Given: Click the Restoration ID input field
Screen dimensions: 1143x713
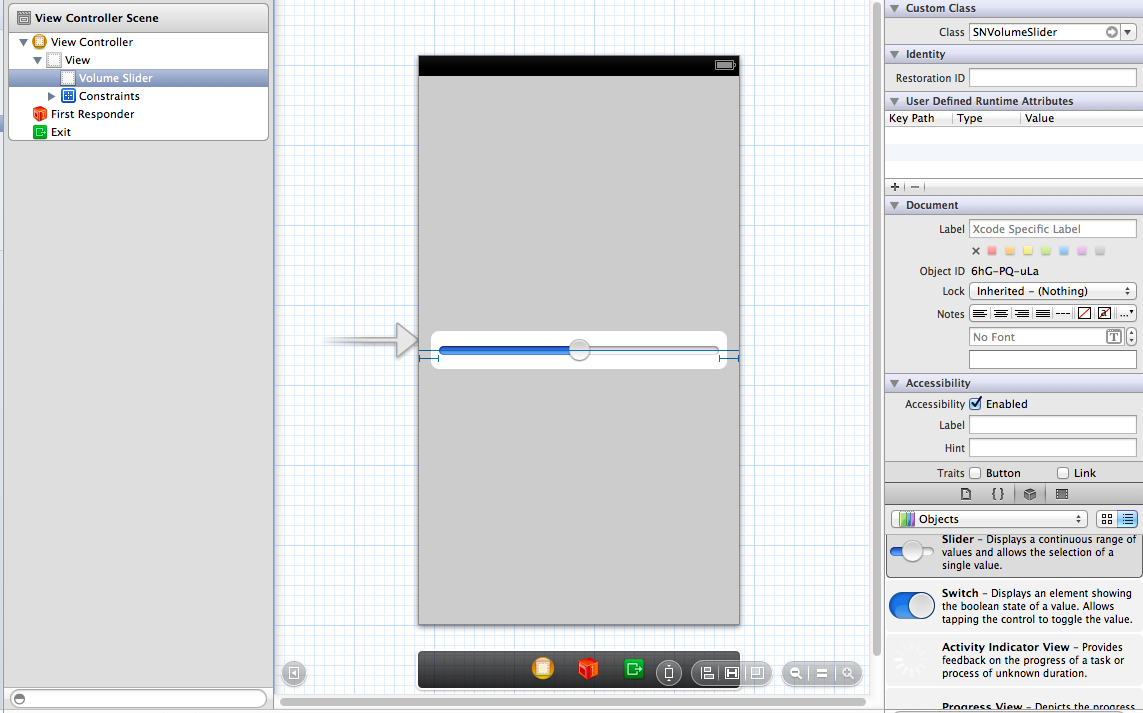Looking at the screenshot, I should pyautogui.click(x=1052, y=77).
